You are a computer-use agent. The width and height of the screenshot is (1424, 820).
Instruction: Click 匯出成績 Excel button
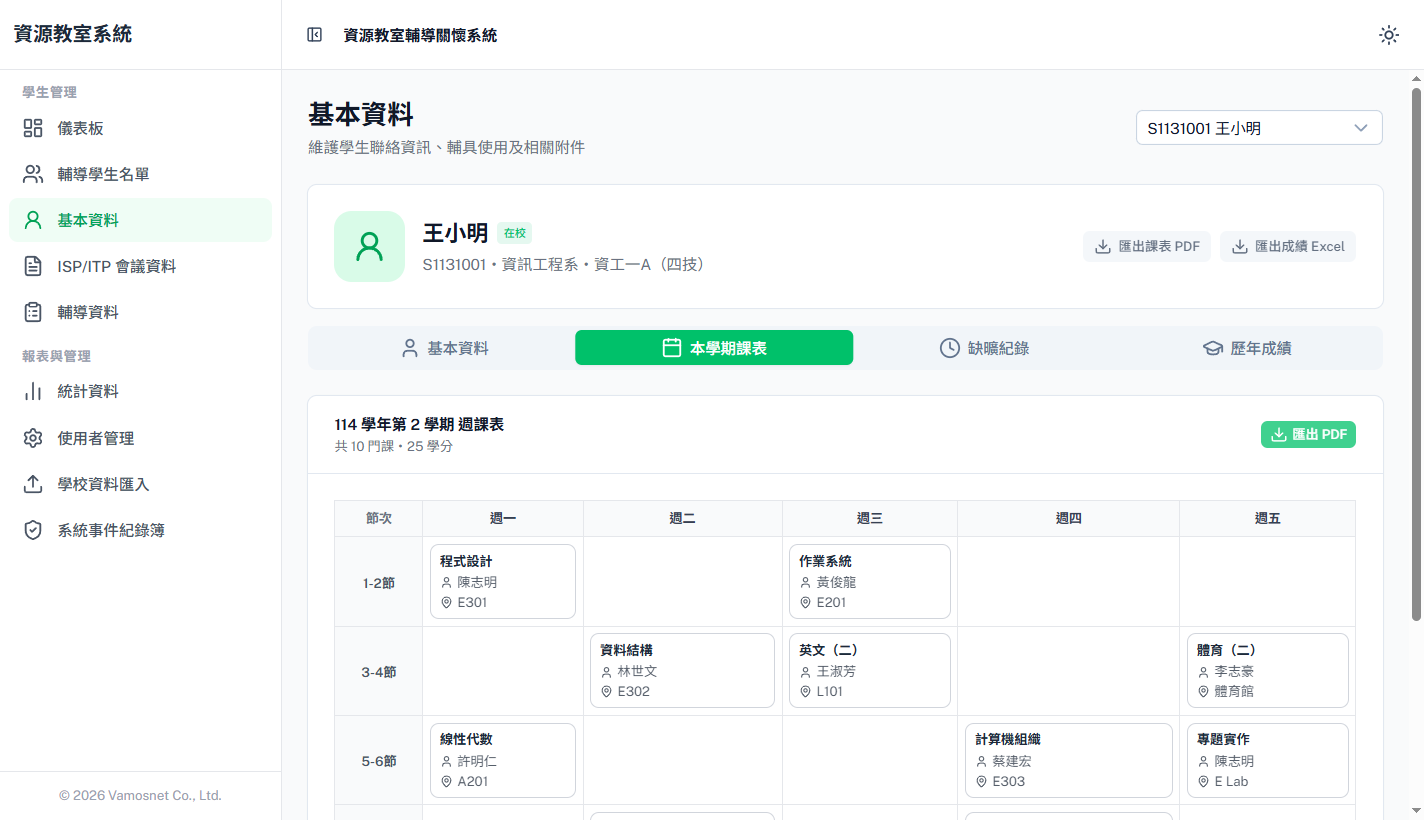point(1288,246)
